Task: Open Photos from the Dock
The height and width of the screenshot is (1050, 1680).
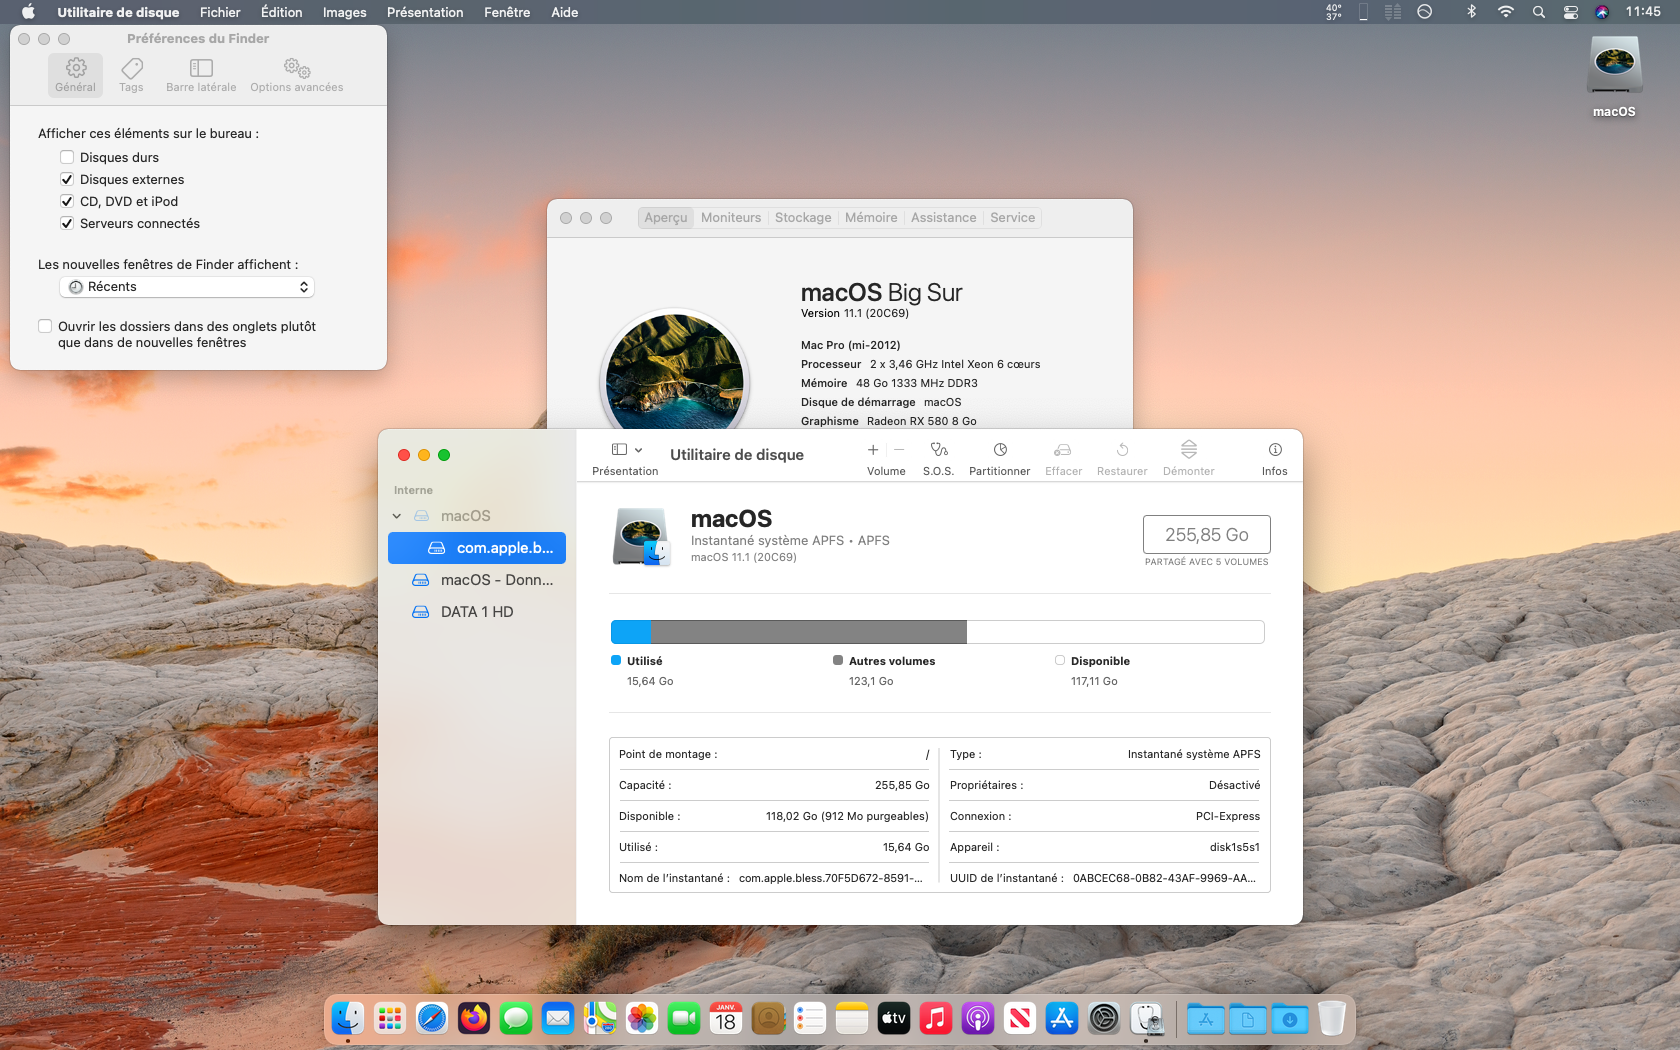Action: click(x=642, y=1019)
